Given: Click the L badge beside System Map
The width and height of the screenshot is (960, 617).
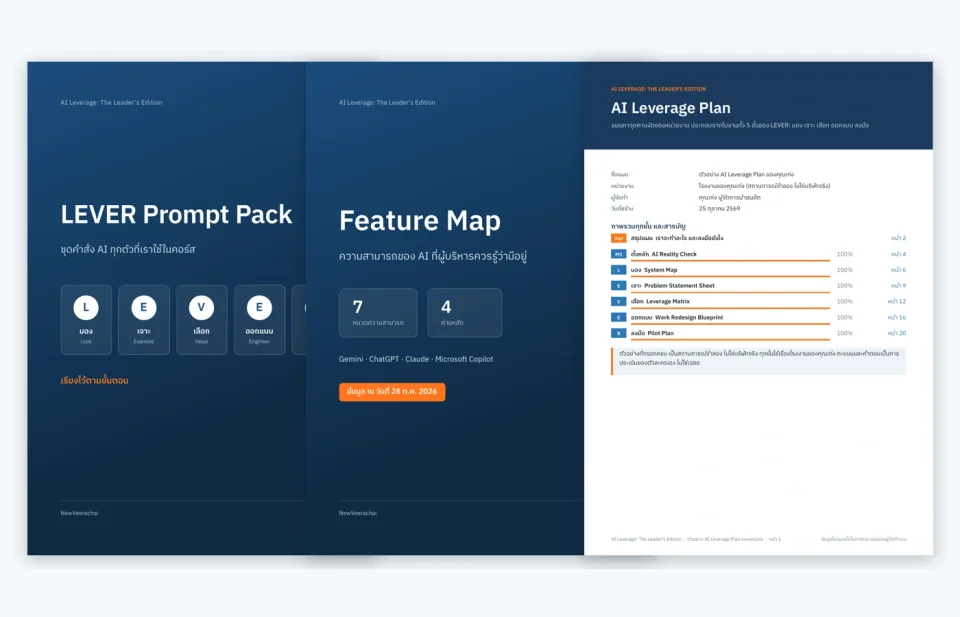Looking at the screenshot, I should point(618,270).
